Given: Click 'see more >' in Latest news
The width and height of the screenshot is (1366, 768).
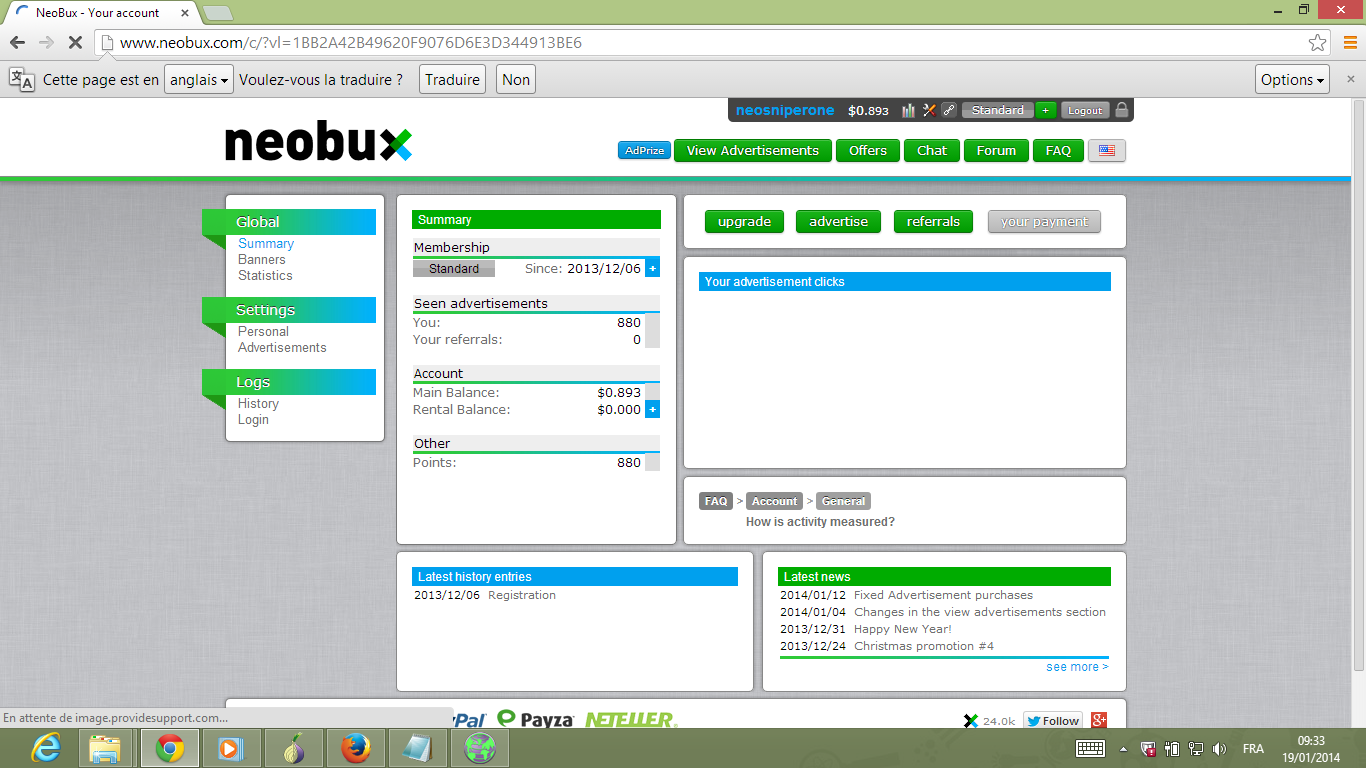Looking at the screenshot, I should point(1077,667).
